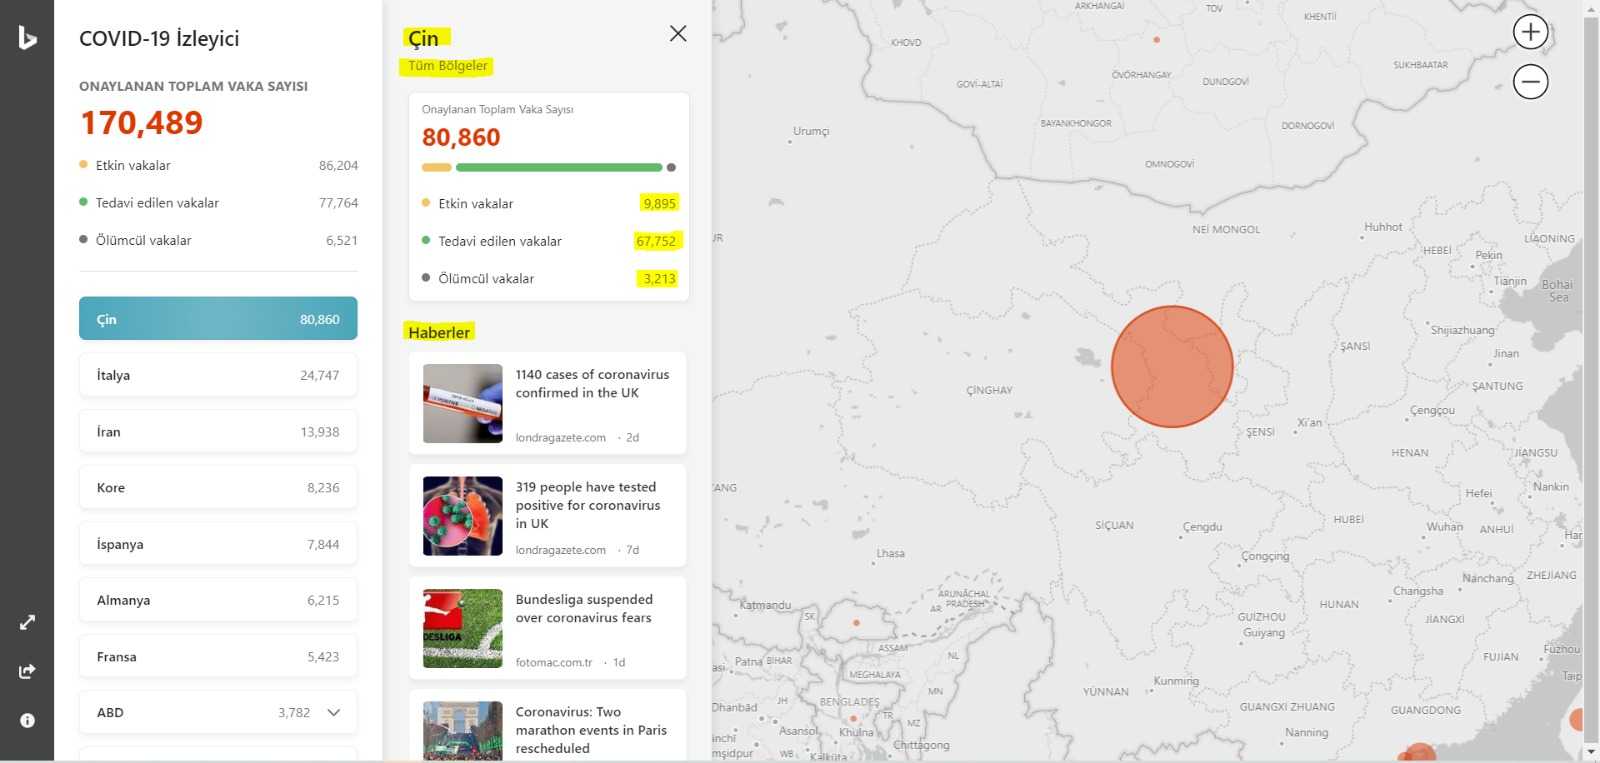The height and width of the screenshot is (763, 1600).
Task: Open the İspanya country entry
Action: click(218, 544)
